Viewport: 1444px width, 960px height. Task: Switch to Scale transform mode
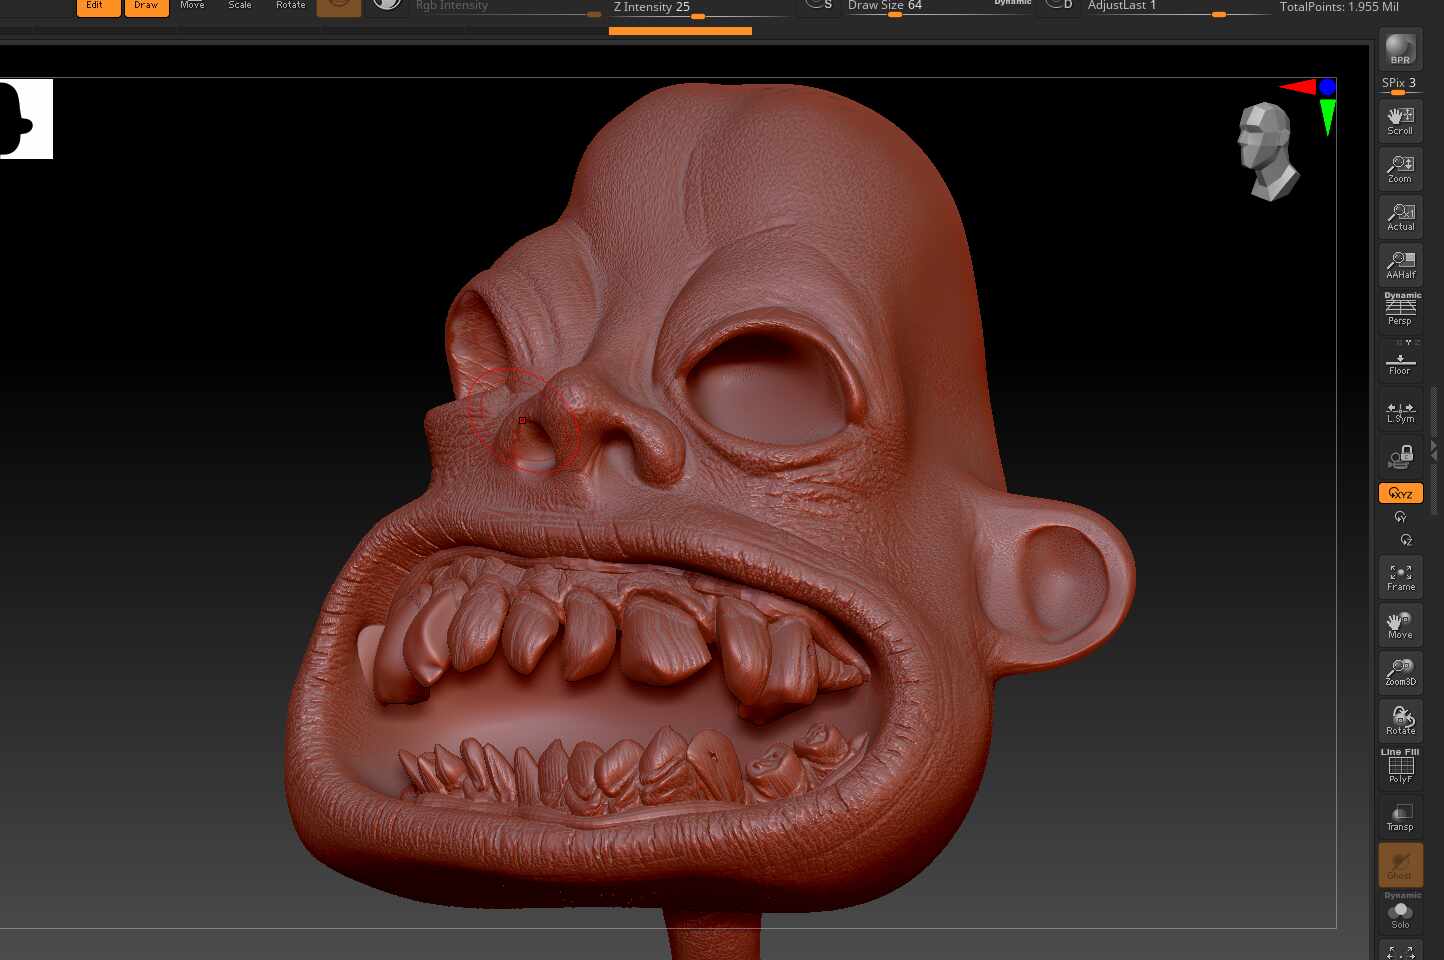(x=240, y=6)
